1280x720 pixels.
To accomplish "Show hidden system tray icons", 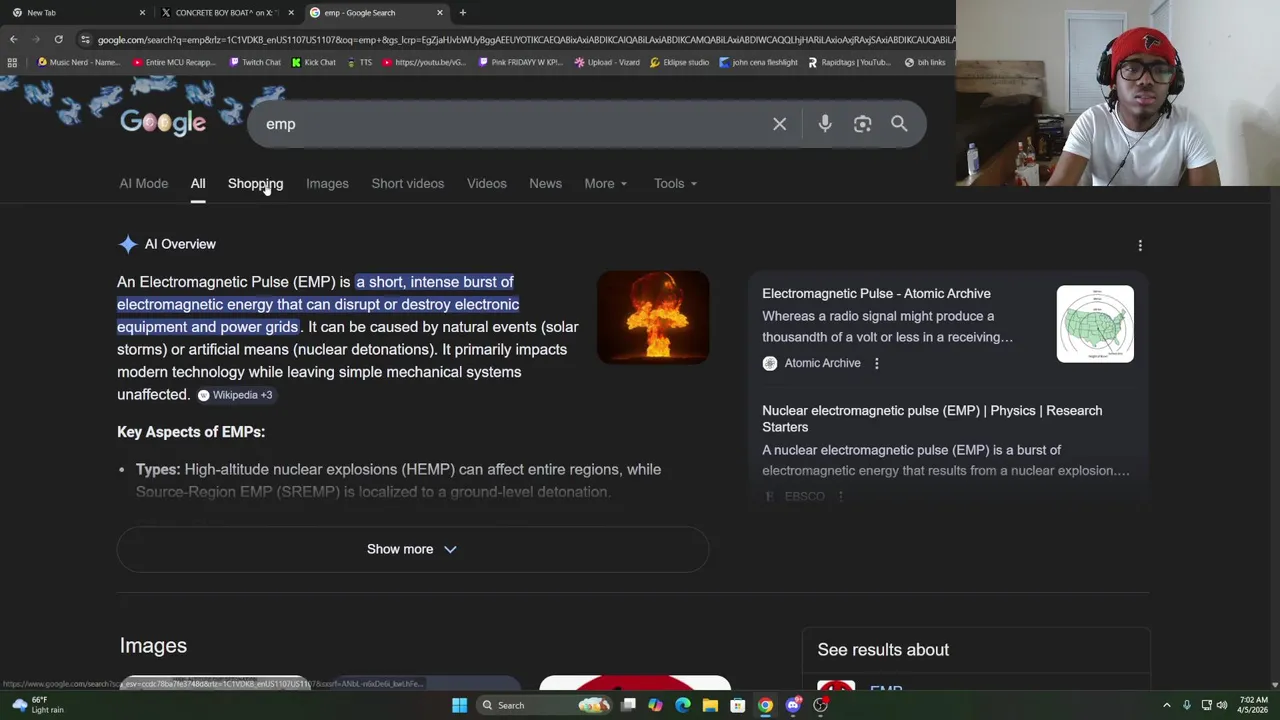I will click(1166, 705).
